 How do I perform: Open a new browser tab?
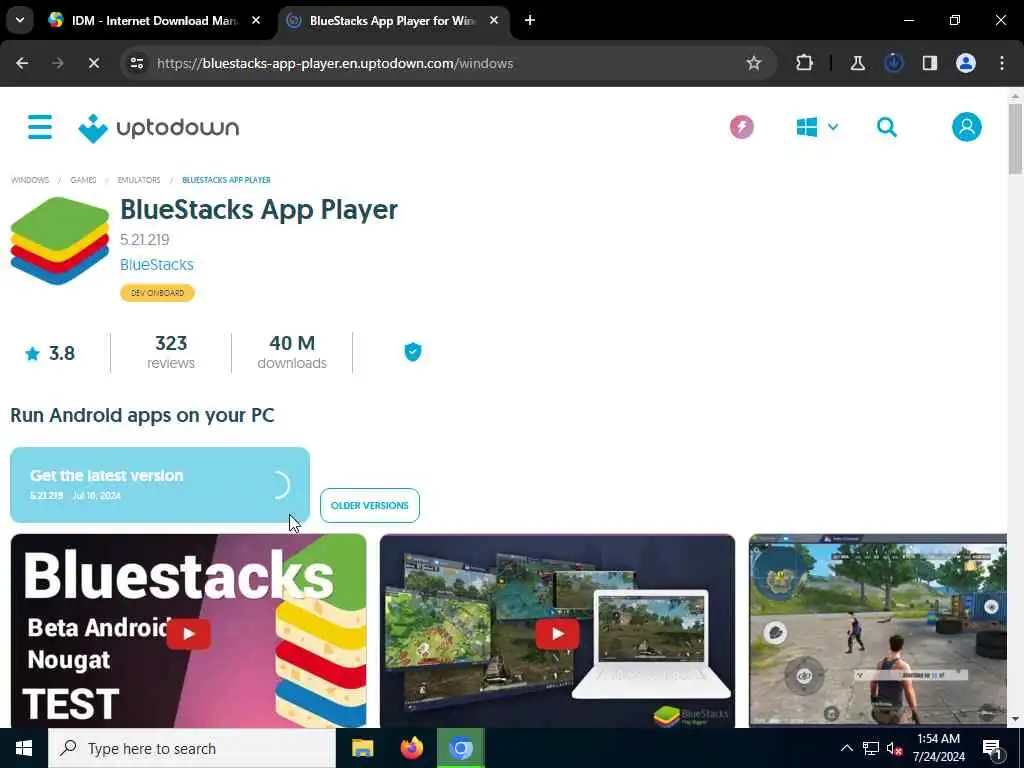[x=530, y=20]
